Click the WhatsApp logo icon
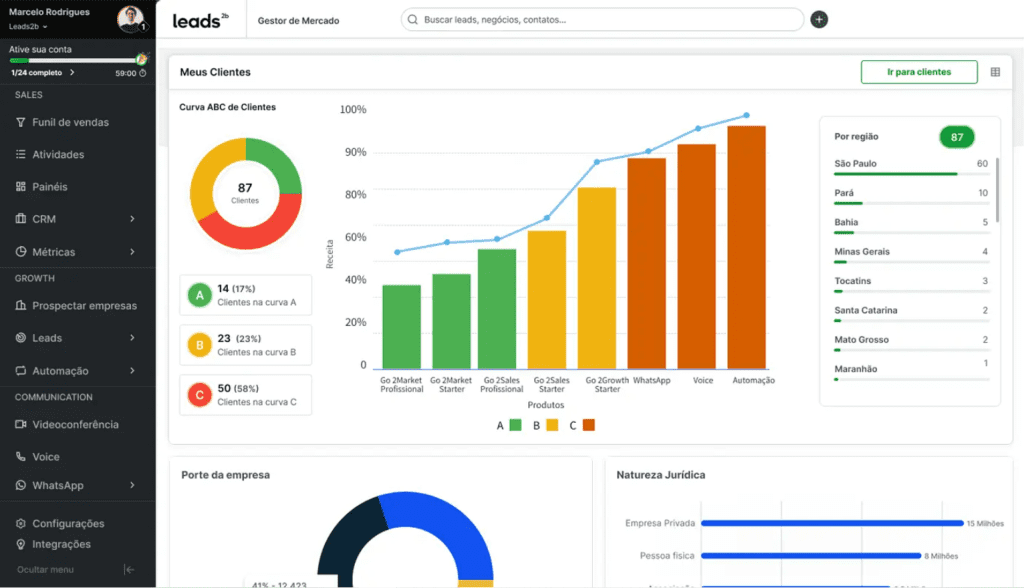Screen dimensions: 1024x588 tap(21, 485)
